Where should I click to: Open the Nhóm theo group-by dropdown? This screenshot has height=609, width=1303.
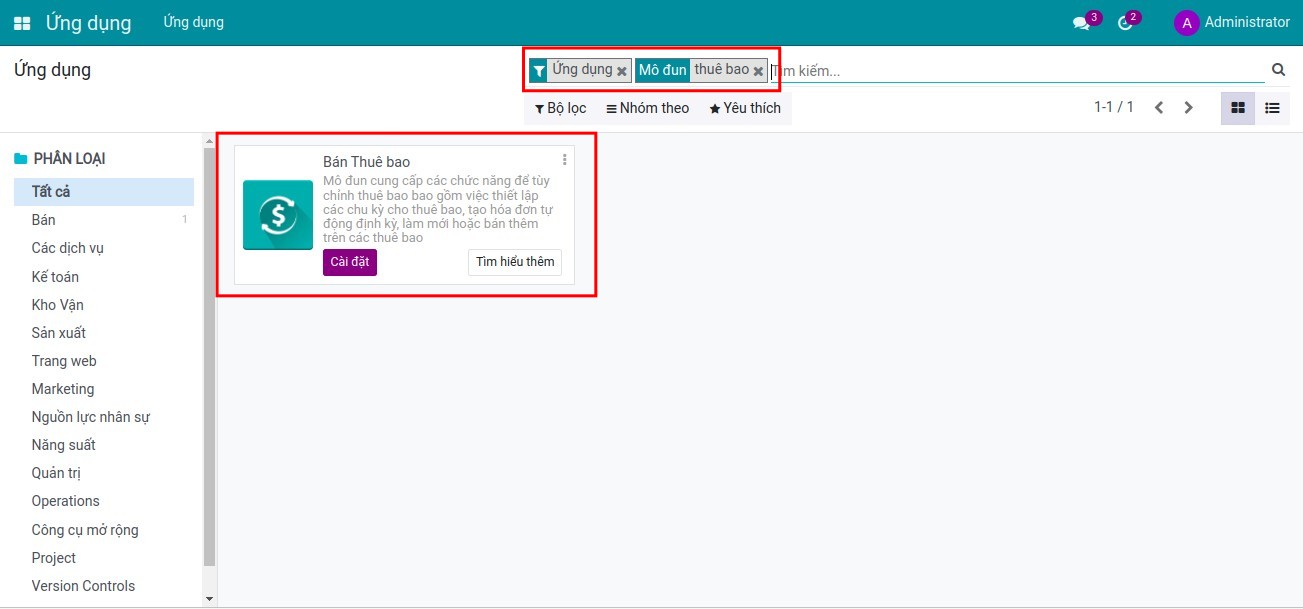click(648, 108)
